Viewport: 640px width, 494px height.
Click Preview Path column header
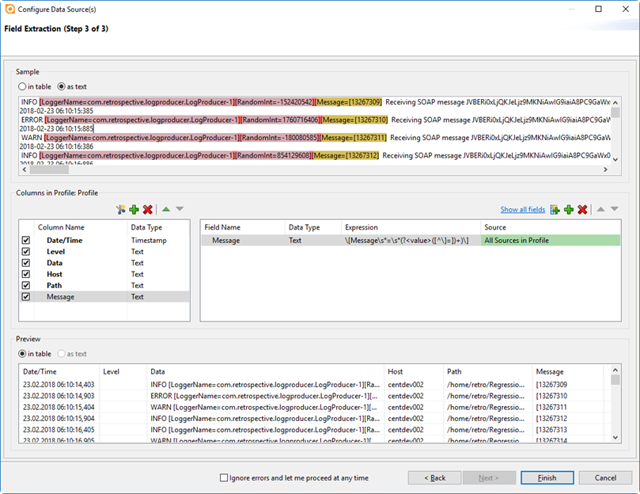click(x=488, y=372)
